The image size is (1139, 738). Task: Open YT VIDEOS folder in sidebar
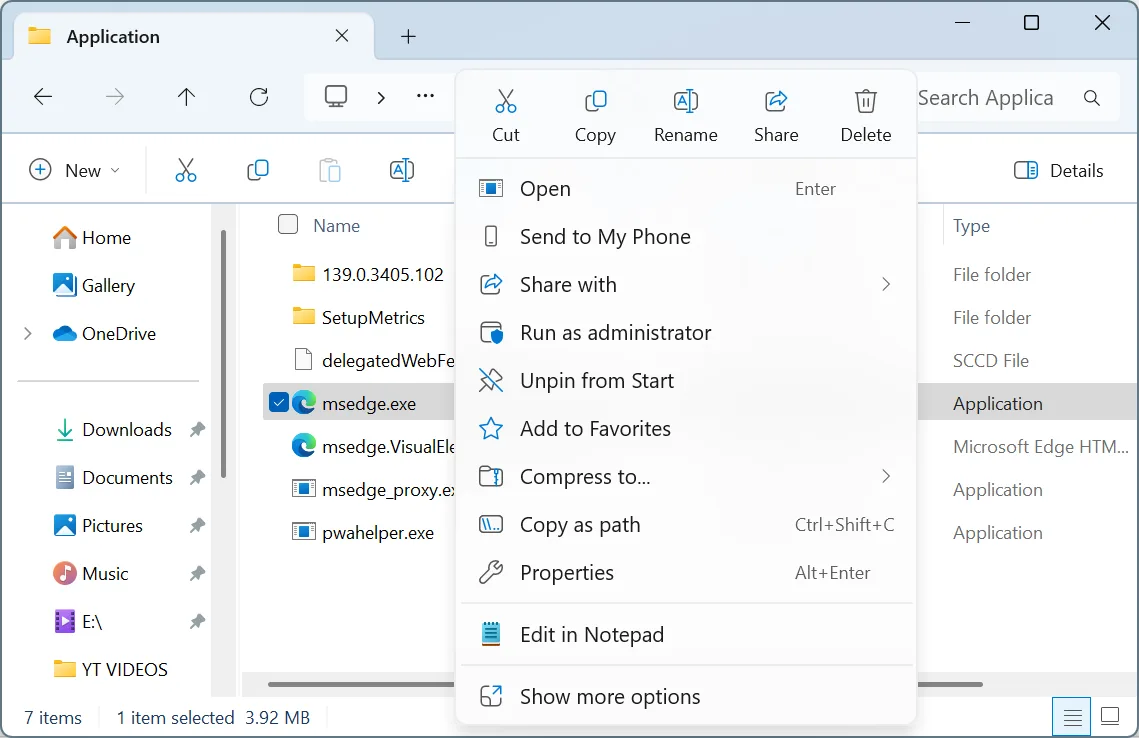point(111,669)
